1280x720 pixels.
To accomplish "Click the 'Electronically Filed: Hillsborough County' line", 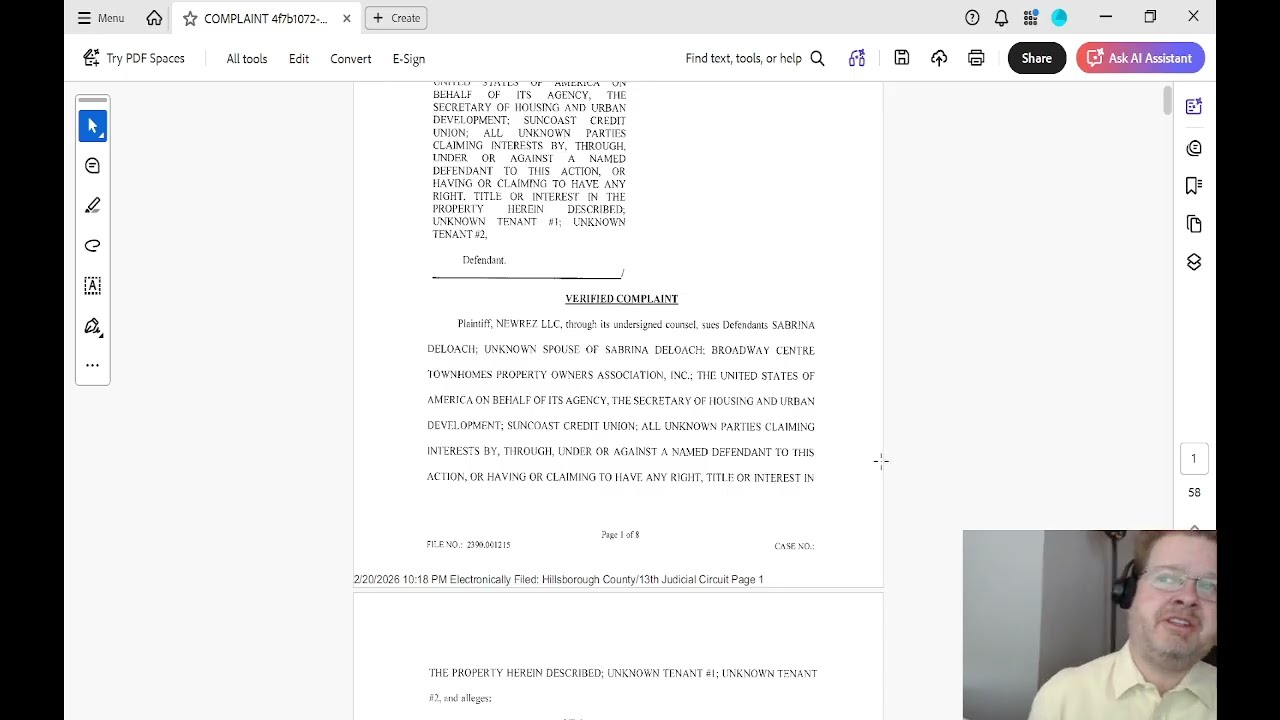I will coord(558,580).
